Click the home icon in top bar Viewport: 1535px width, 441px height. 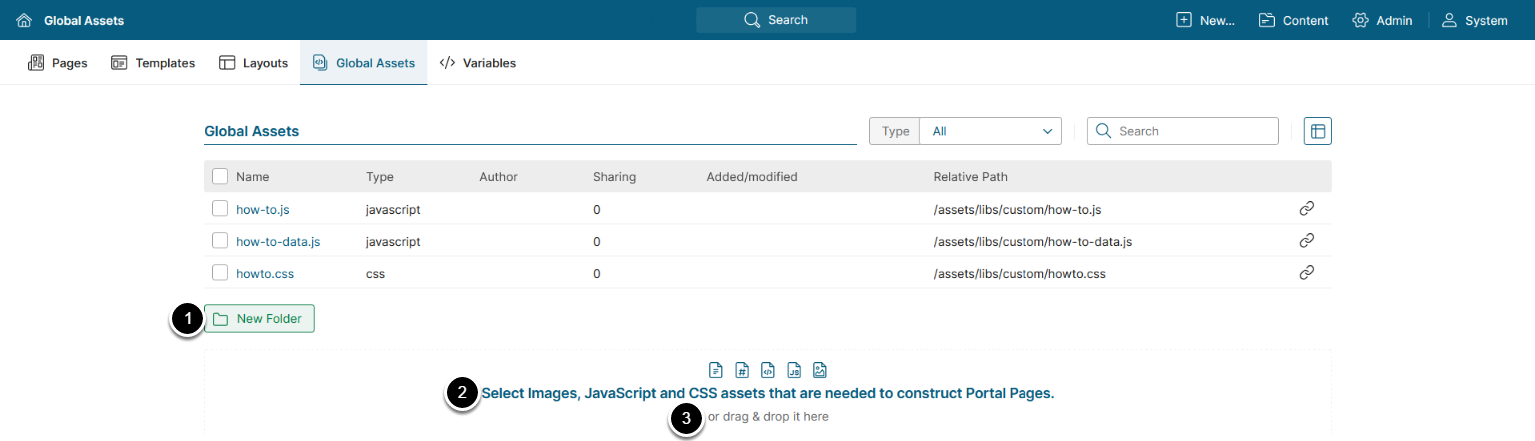tap(24, 20)
